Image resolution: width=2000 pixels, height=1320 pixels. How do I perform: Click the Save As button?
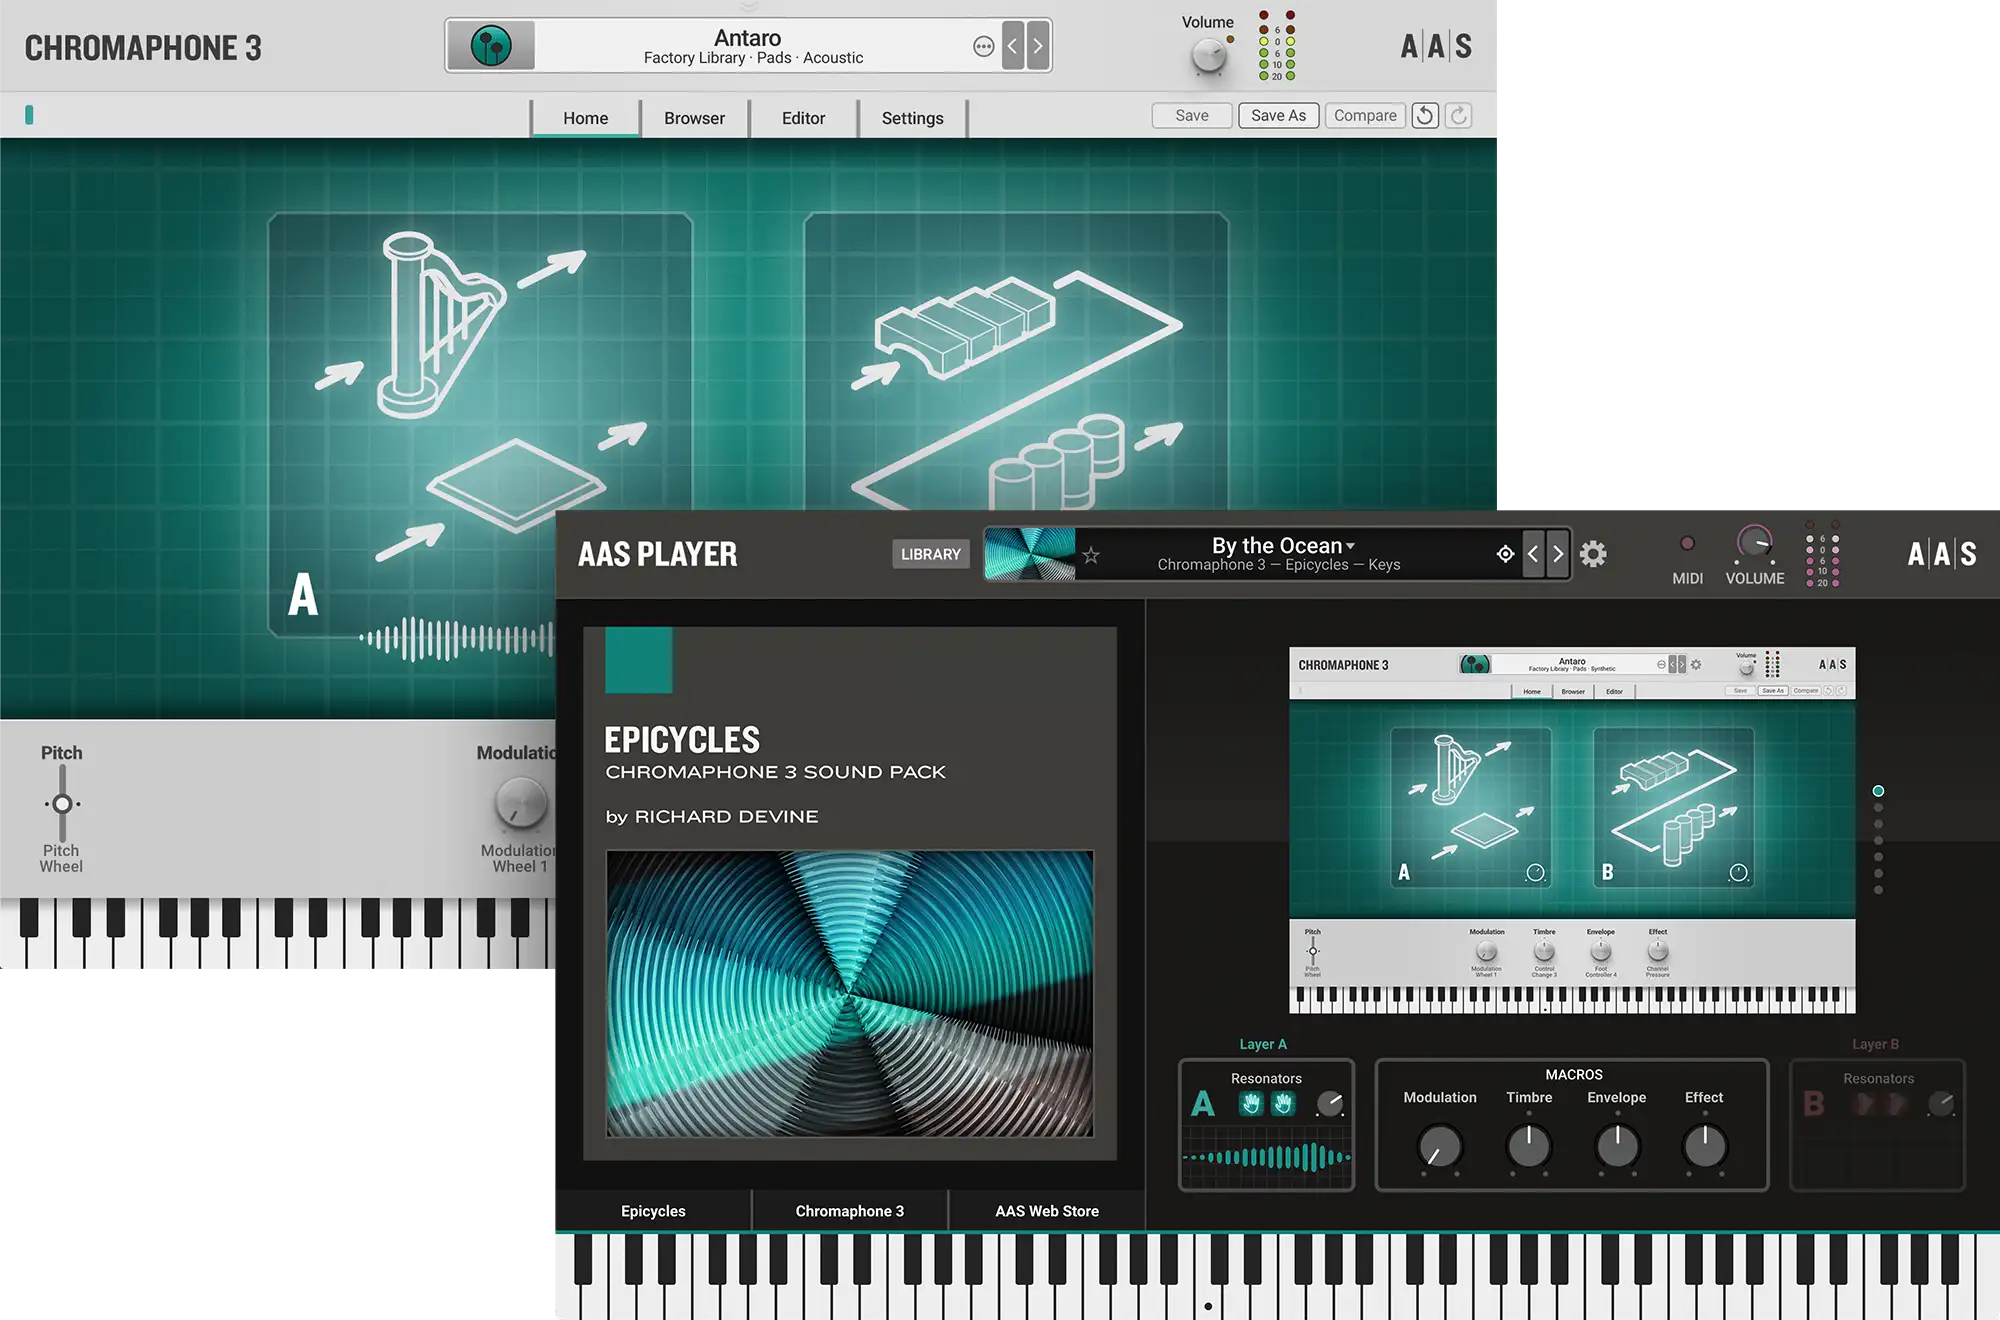1278,115
